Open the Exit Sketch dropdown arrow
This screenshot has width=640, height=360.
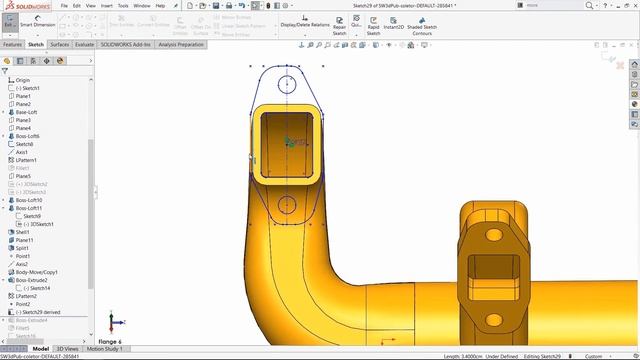point(10,36)
